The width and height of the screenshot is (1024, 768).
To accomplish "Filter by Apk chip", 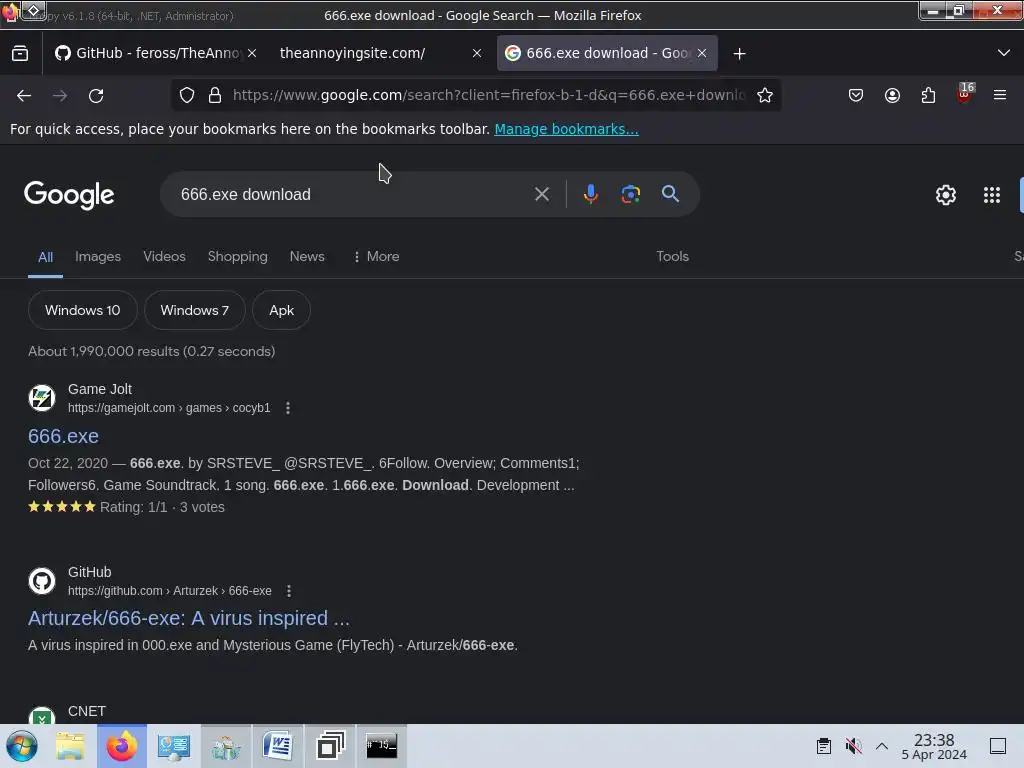I will coord(281,310).
